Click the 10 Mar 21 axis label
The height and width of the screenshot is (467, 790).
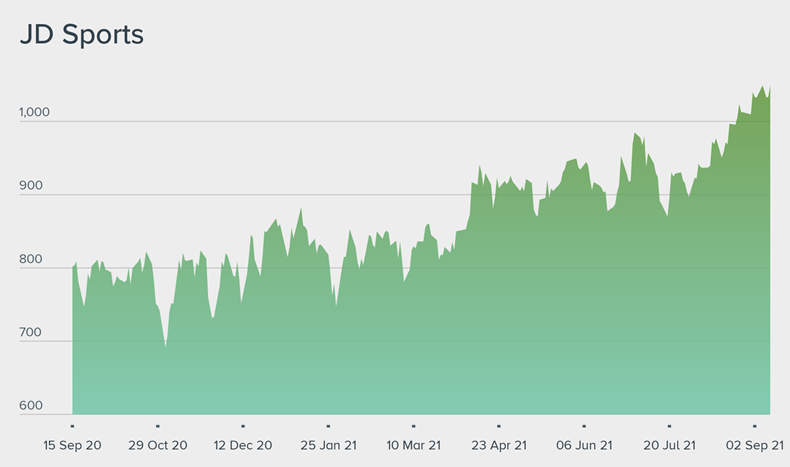point(413,444)
